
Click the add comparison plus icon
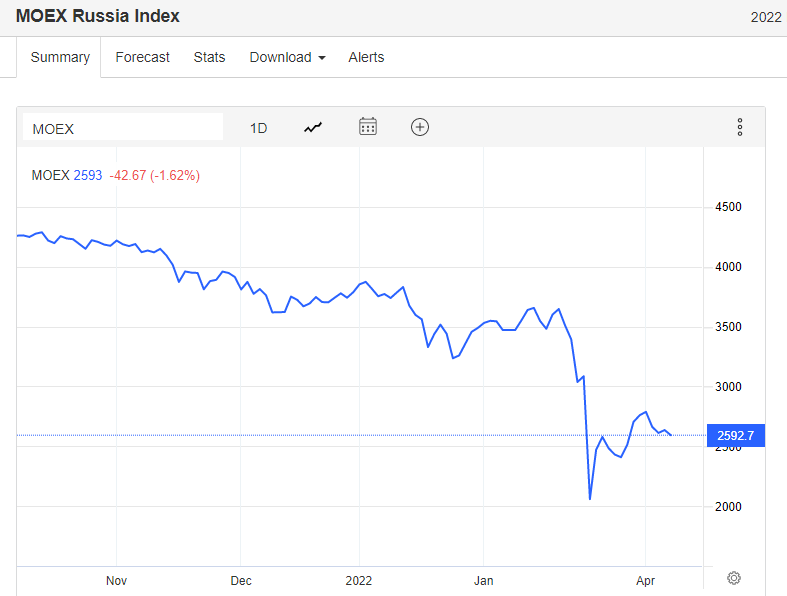pyautogui.click(x=420, y=127)
